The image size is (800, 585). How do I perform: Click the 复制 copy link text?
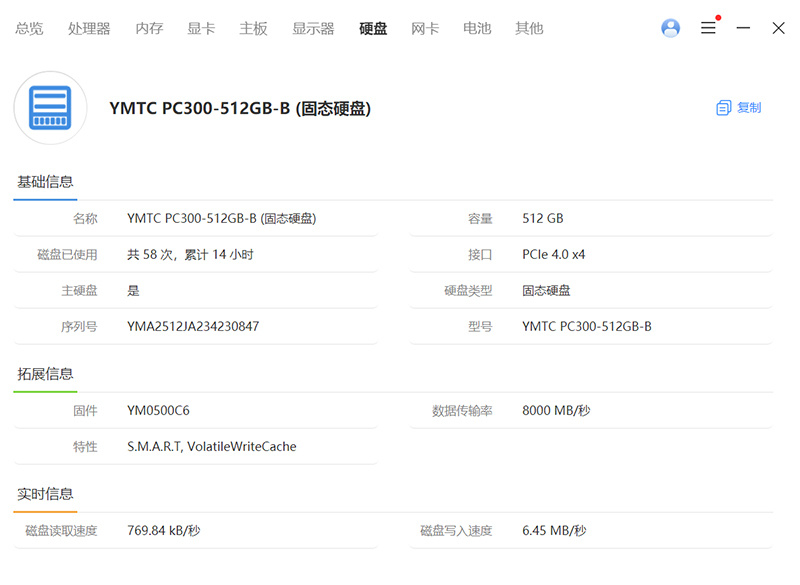pos(749,108)
